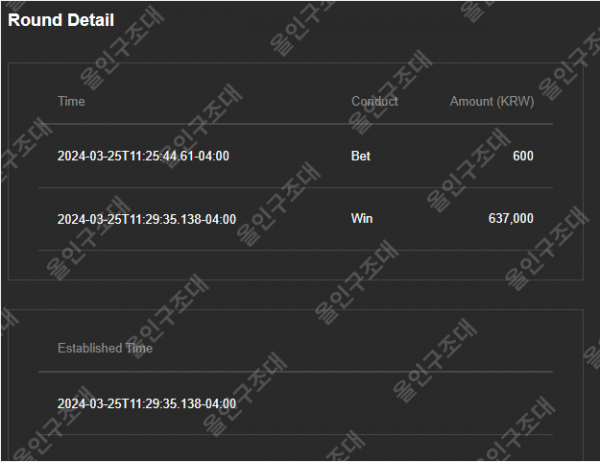Viewport: 600px width, 462px height.
Task: Click the 637,000 win amount
Action: 511,219
